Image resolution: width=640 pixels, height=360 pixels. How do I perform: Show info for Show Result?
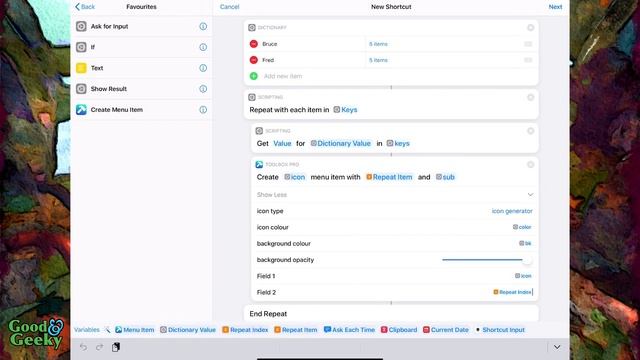(x=203, y=89)
